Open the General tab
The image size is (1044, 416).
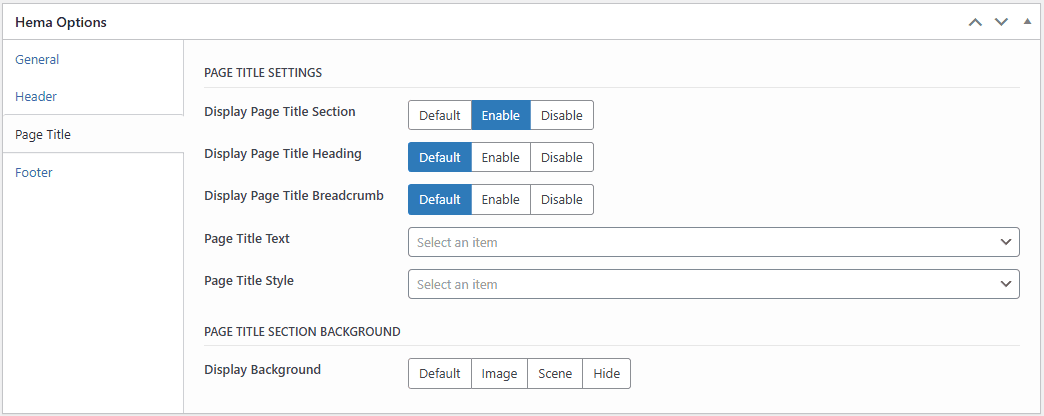pyautogui.click(x=37, y=60)
